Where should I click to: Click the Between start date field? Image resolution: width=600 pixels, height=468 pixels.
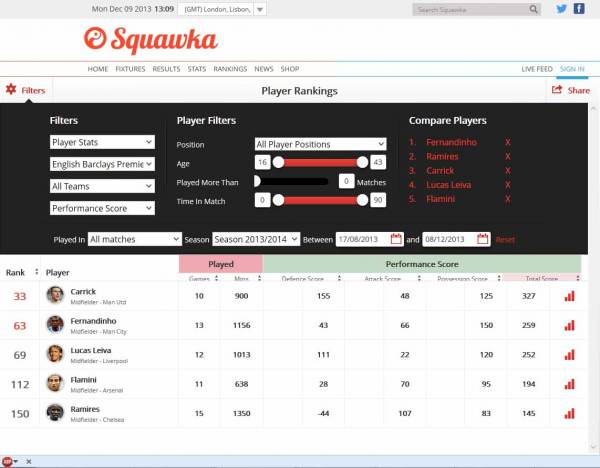370,239
